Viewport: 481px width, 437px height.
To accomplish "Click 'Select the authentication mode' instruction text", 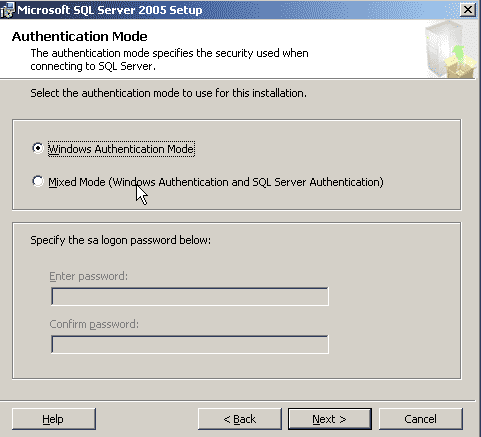I will 168,93.
